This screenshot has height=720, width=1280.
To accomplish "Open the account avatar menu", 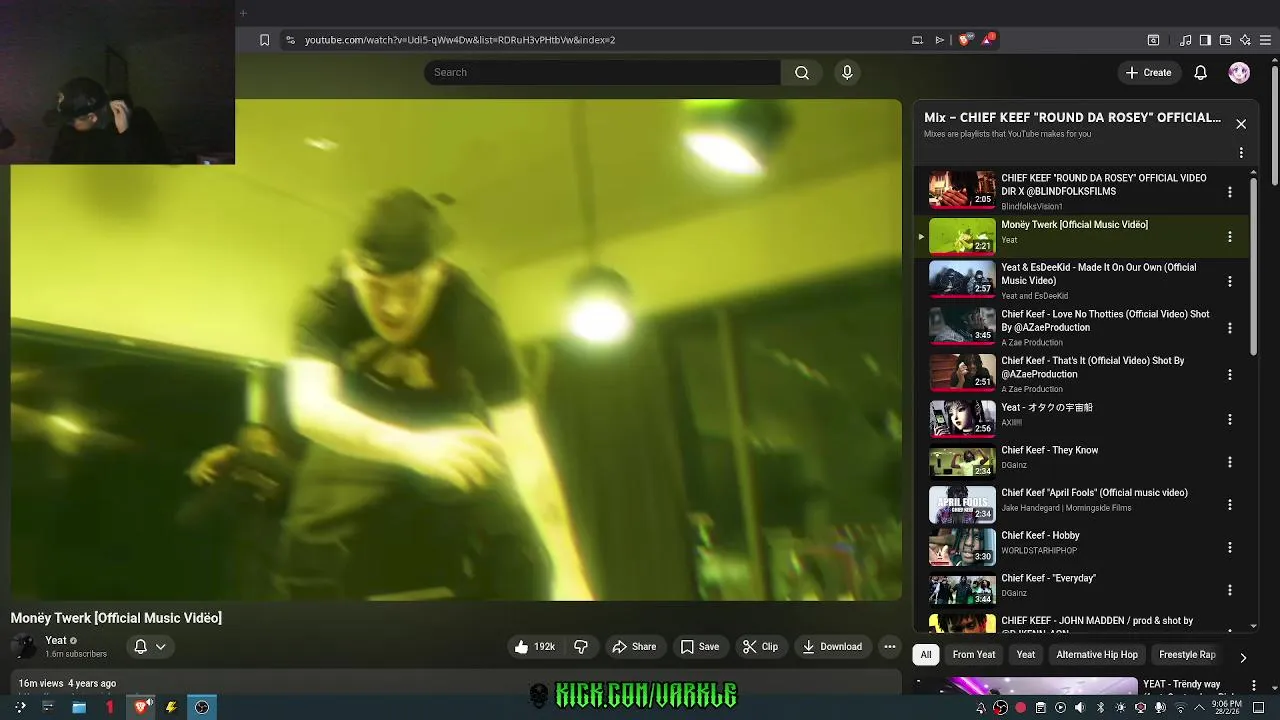I will click(1239, 72).
